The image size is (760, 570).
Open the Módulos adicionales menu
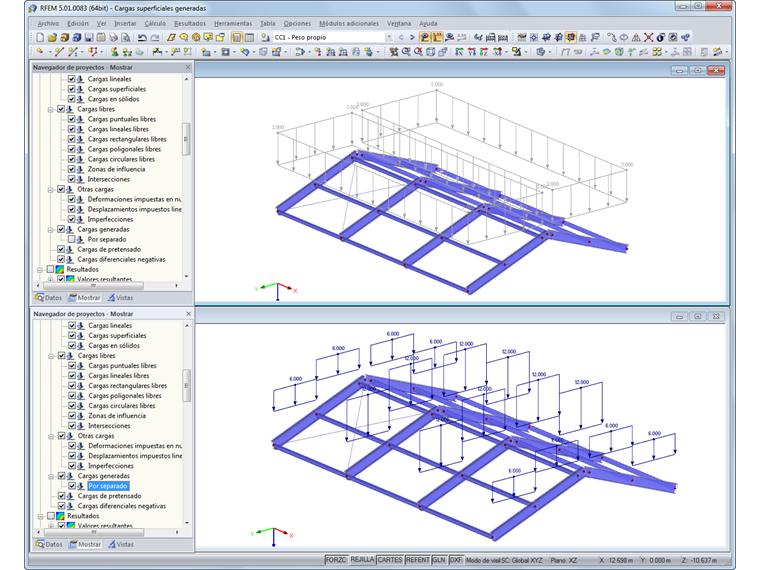click(348, 23)
